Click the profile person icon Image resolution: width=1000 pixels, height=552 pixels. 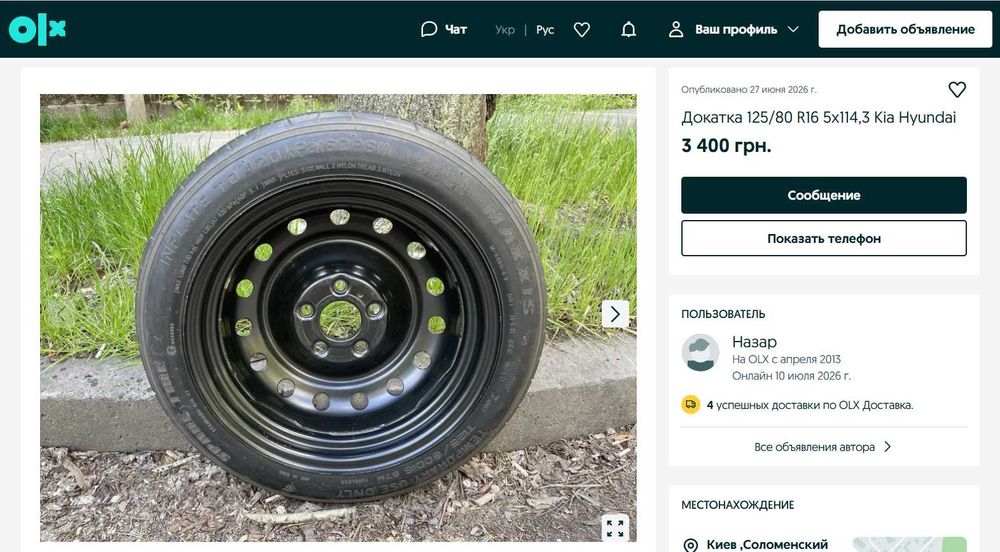click(x=676, y=29)
